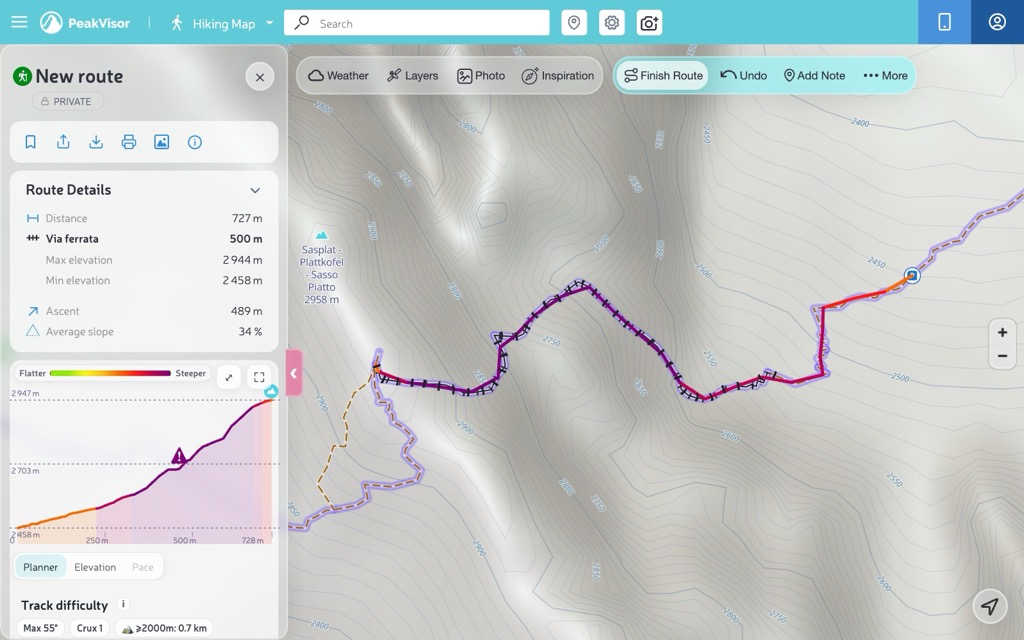The image size is (1024, 640).
Task: Click the Search input field
Action: coord(417,23)
